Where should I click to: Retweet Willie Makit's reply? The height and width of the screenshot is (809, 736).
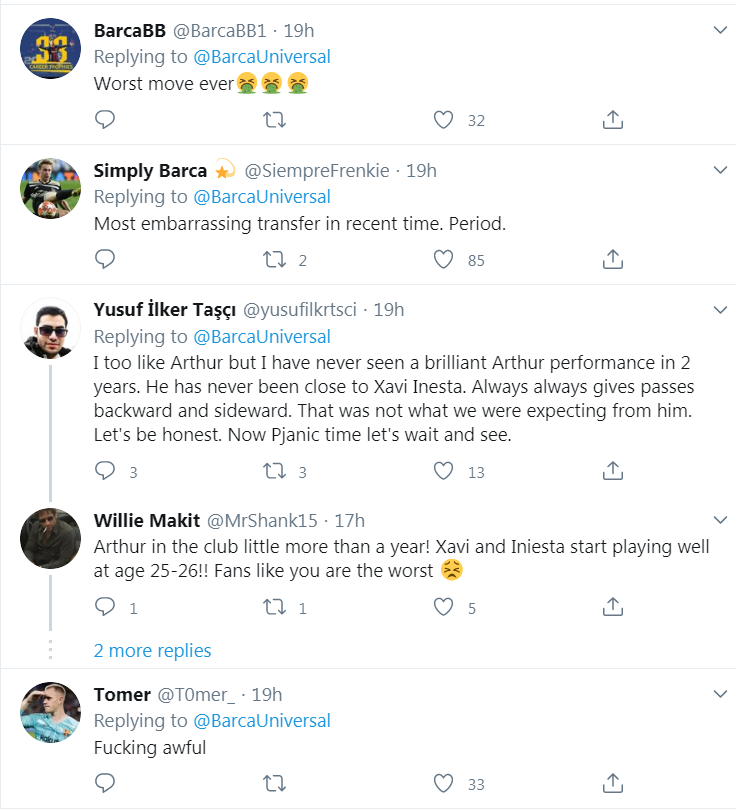(x=274, y=607)
